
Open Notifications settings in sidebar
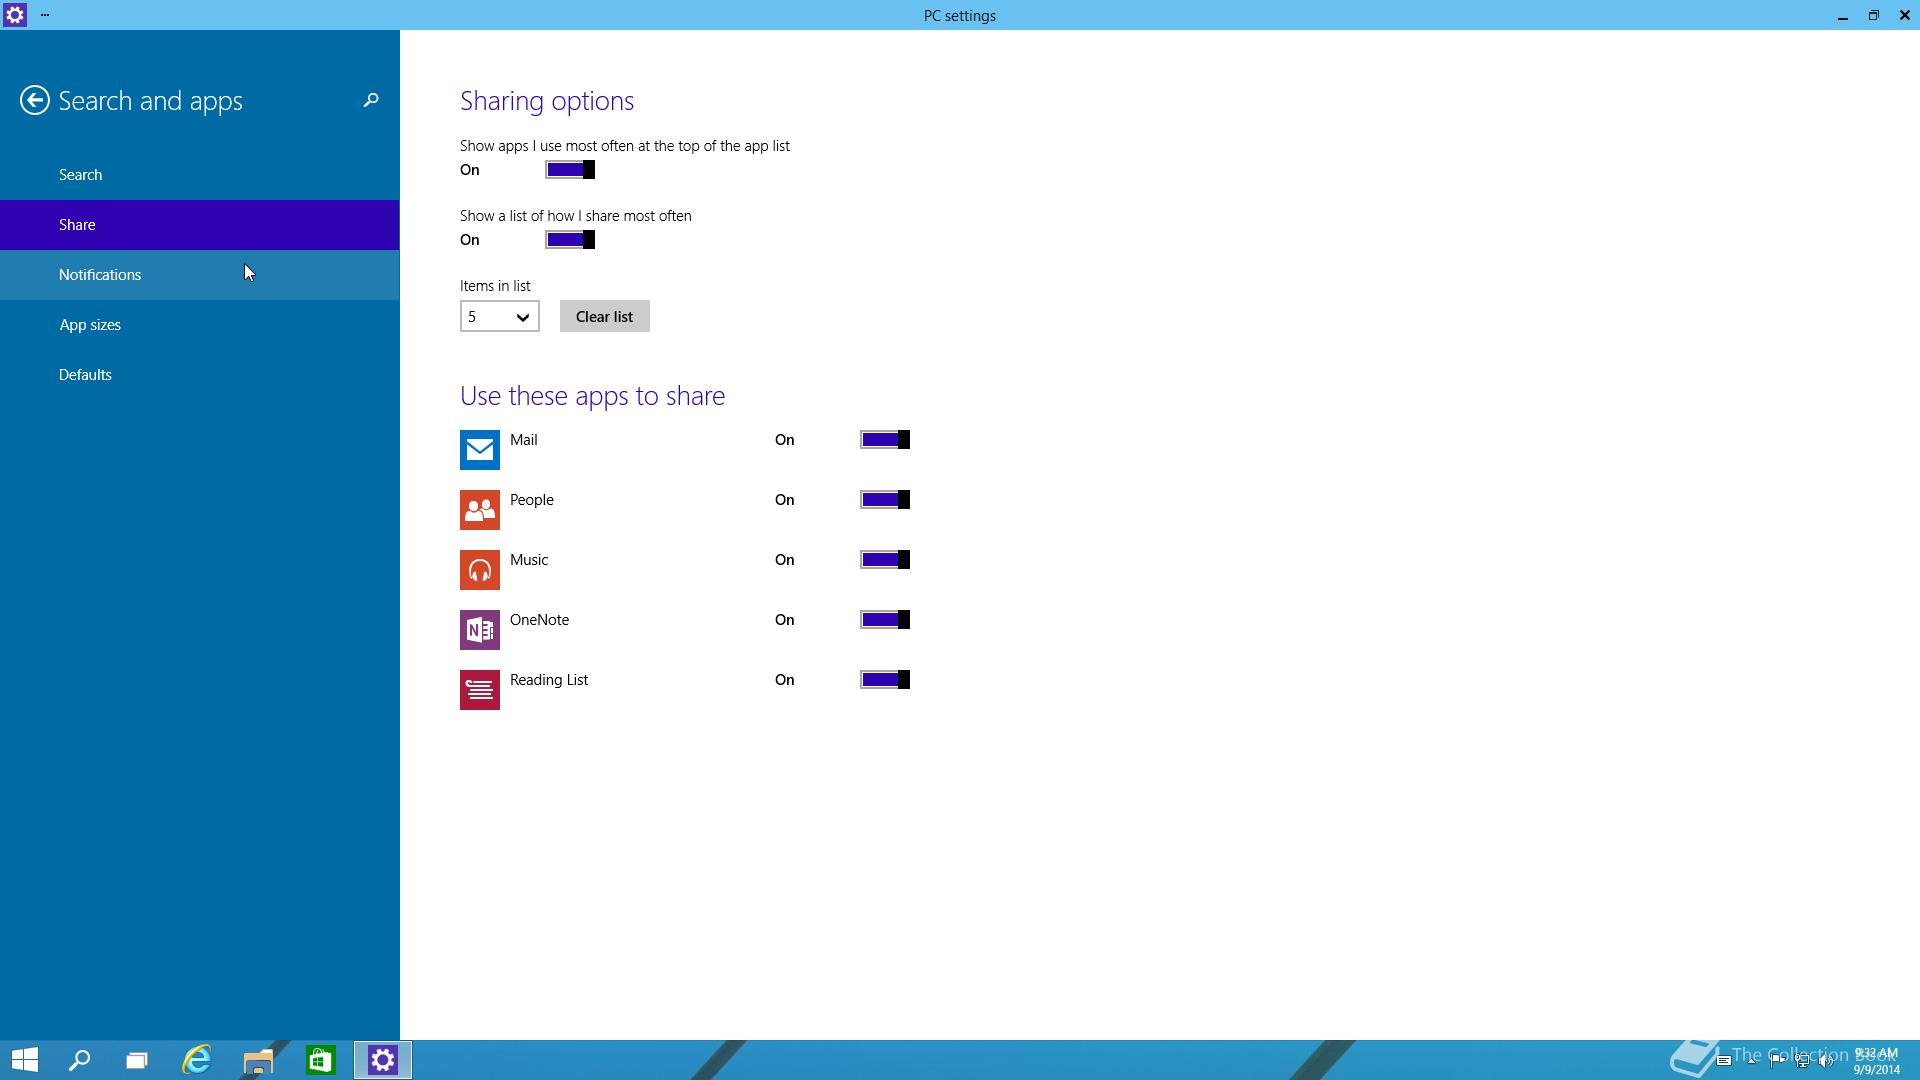200,275
